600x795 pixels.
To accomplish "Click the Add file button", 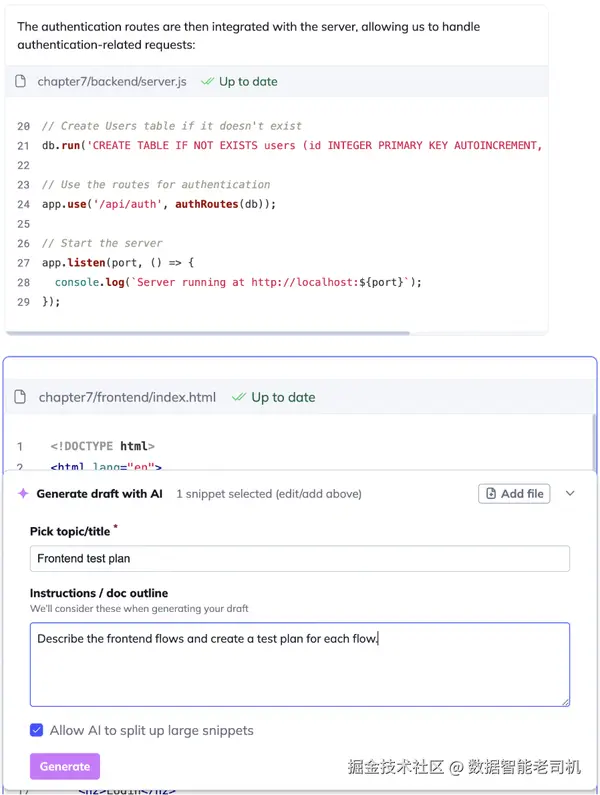I will click(x=514, y=493).
